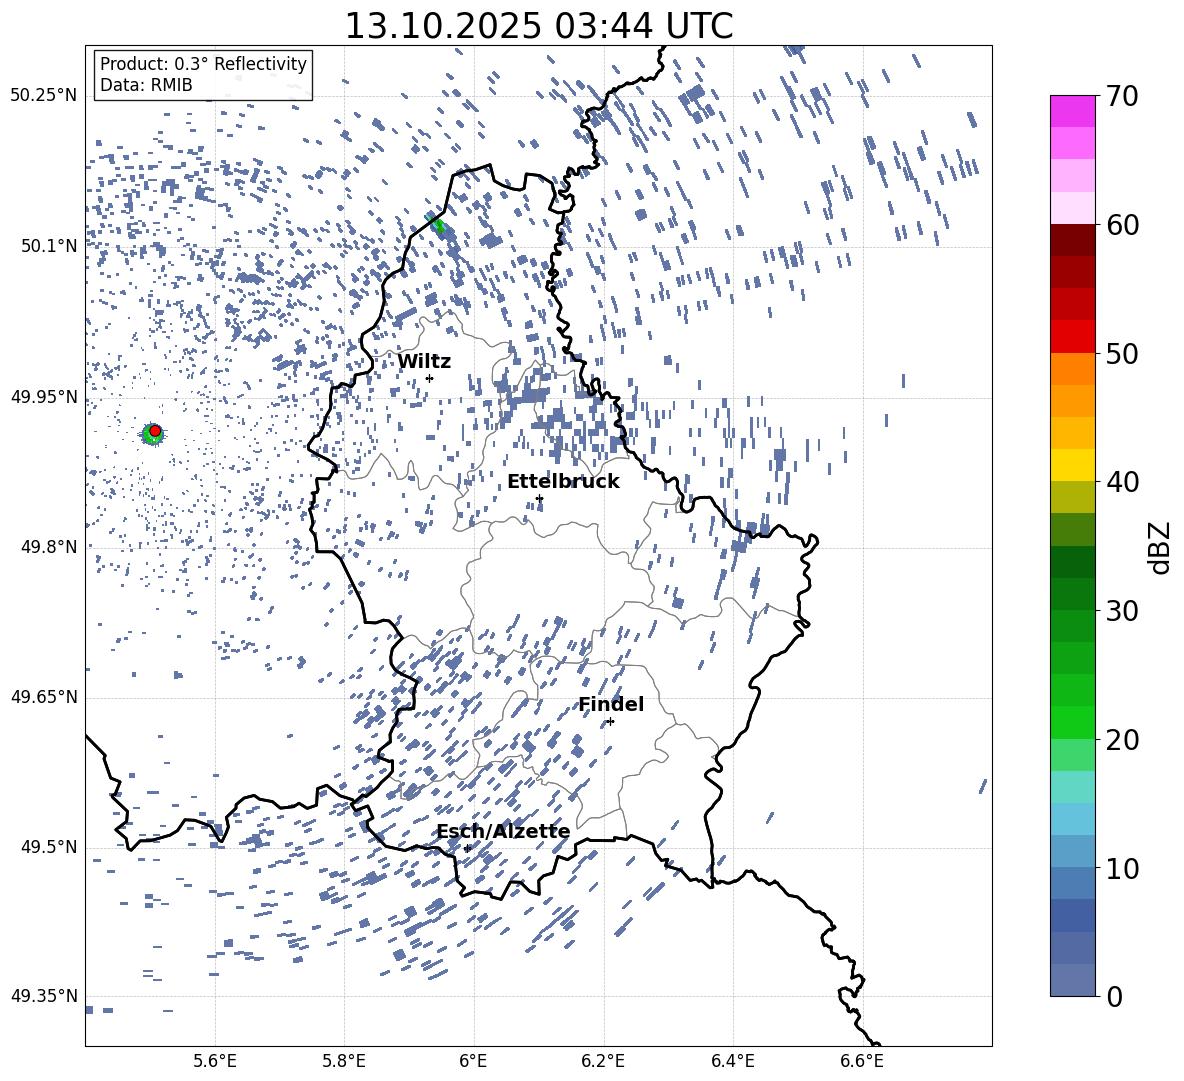Image resolution: width=1184 pixels, height=1081 pixels.
Task: Click the 5.6°E longitude label
Action: pos(215,1061)
